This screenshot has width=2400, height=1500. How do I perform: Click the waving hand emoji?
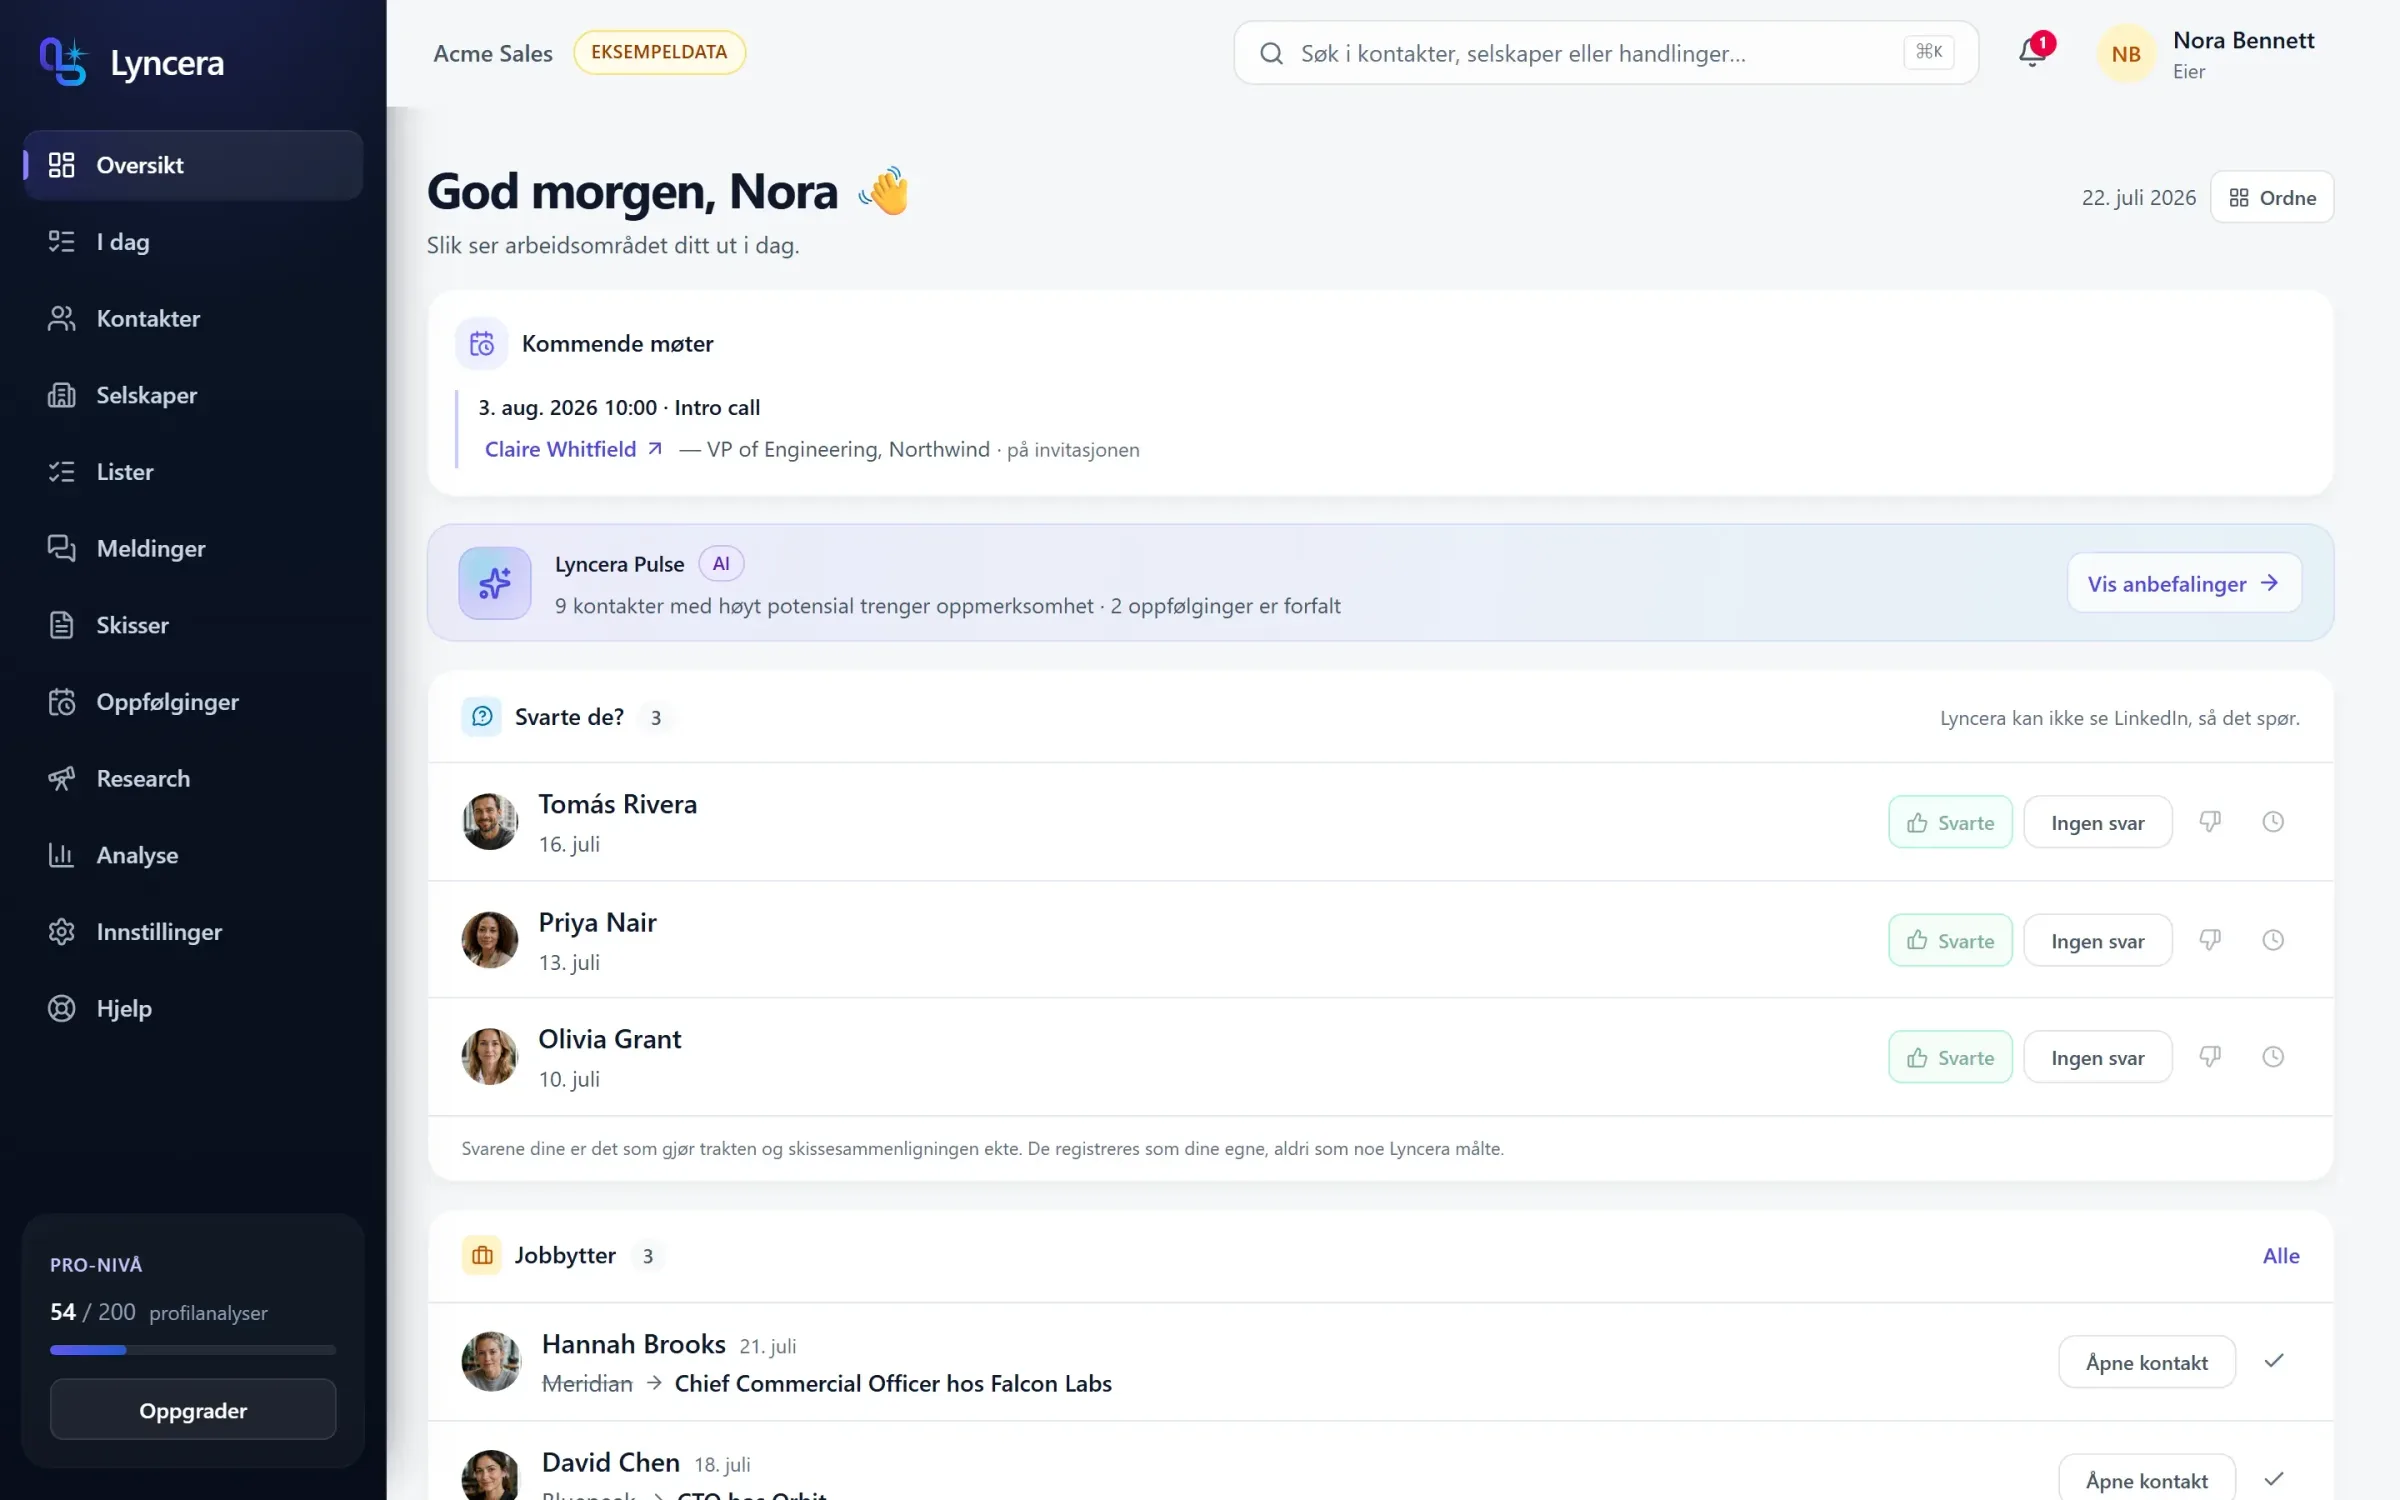click(x=885, y=190)
